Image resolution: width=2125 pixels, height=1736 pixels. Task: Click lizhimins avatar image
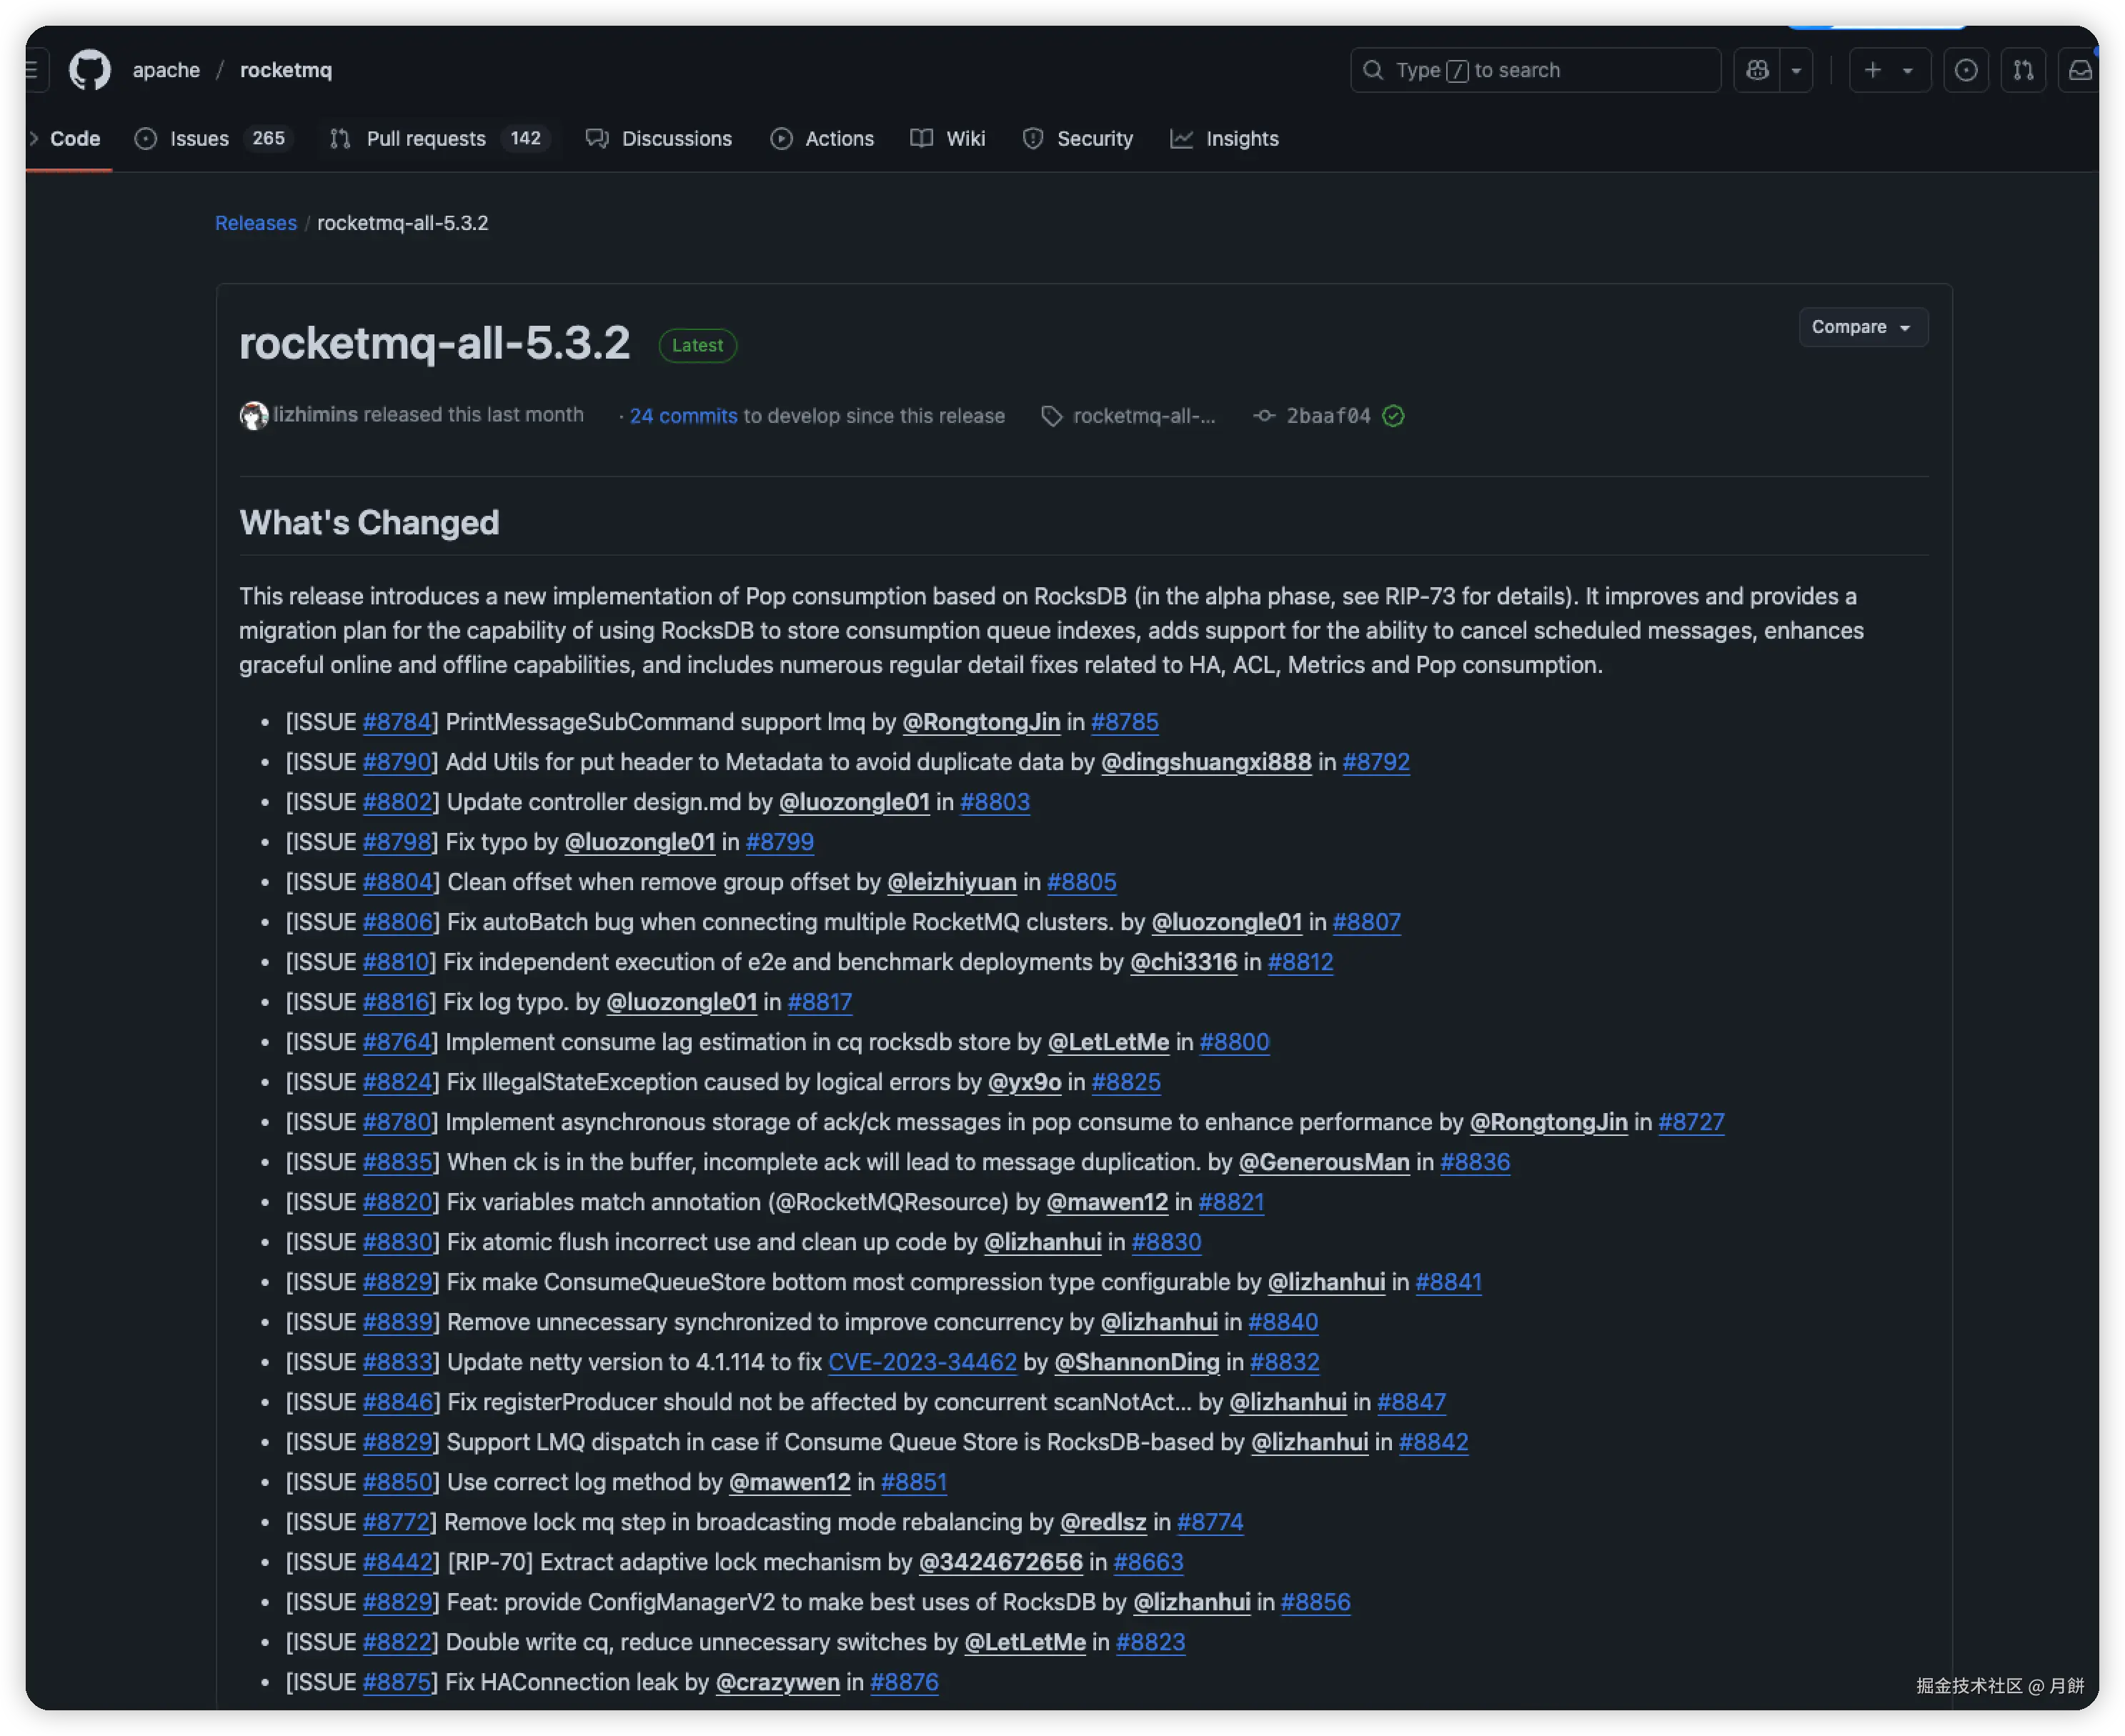pos(254,415)
